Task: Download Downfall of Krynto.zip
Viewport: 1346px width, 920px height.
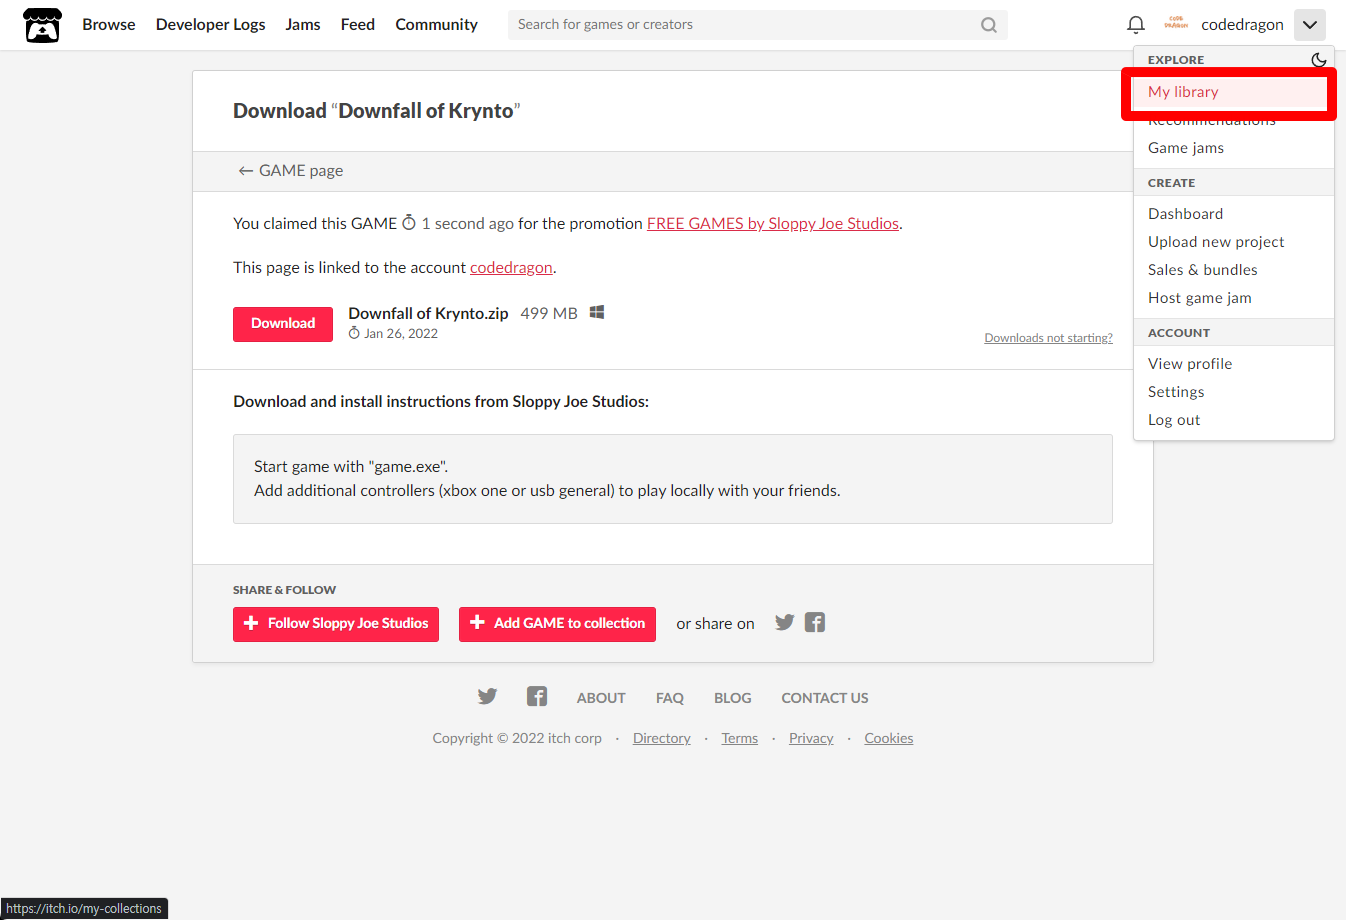Action: [283, 324]
